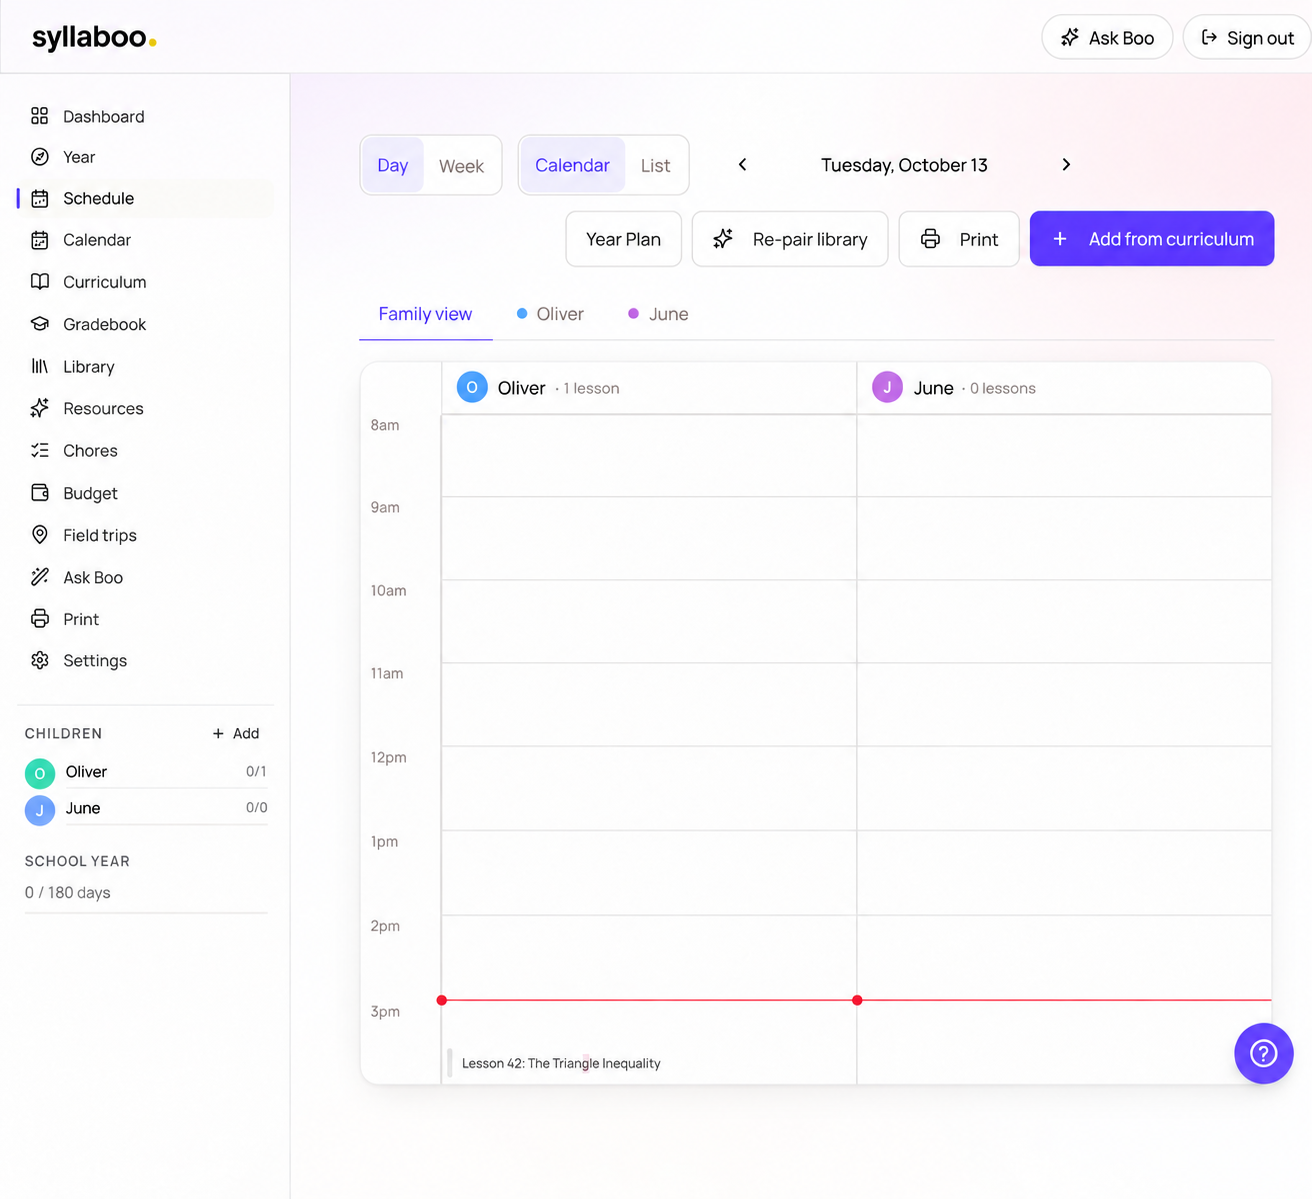This screenshot has width=1312, height=1199.
Task: Click the help question mark button
Action: (x=1264, y=1053)
